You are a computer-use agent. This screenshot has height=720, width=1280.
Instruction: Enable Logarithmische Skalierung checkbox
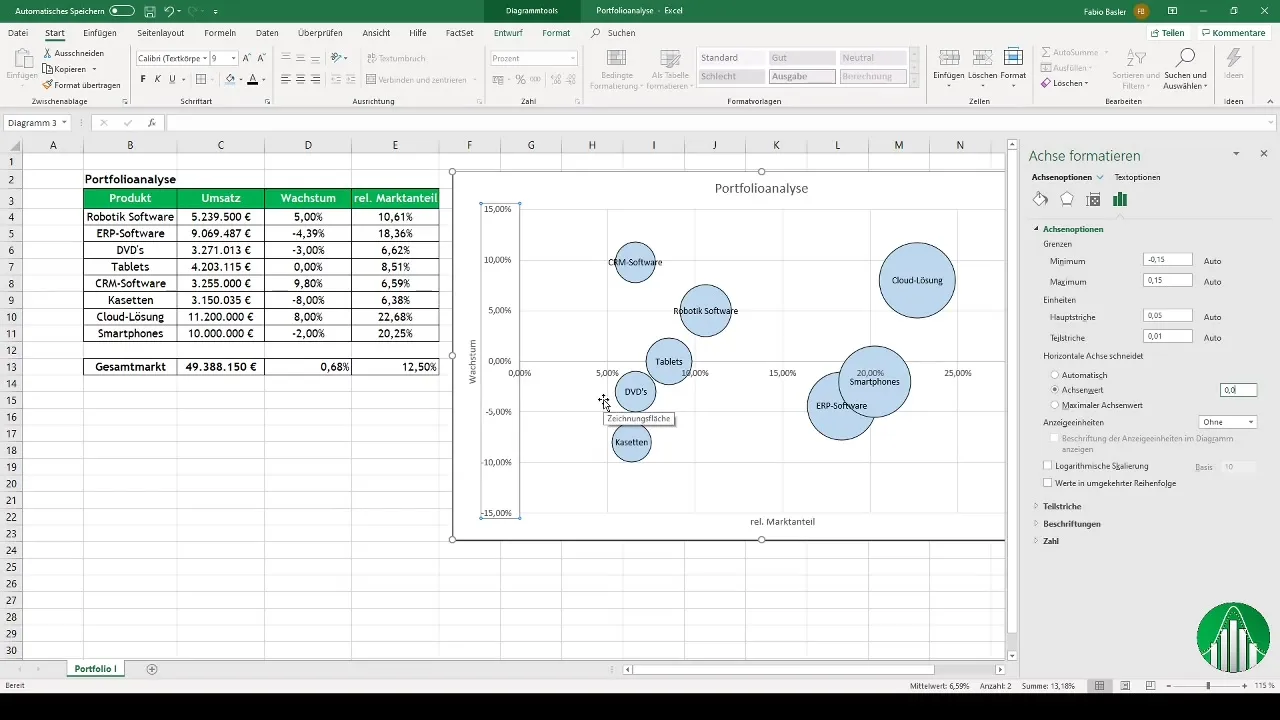point(1047,466)
